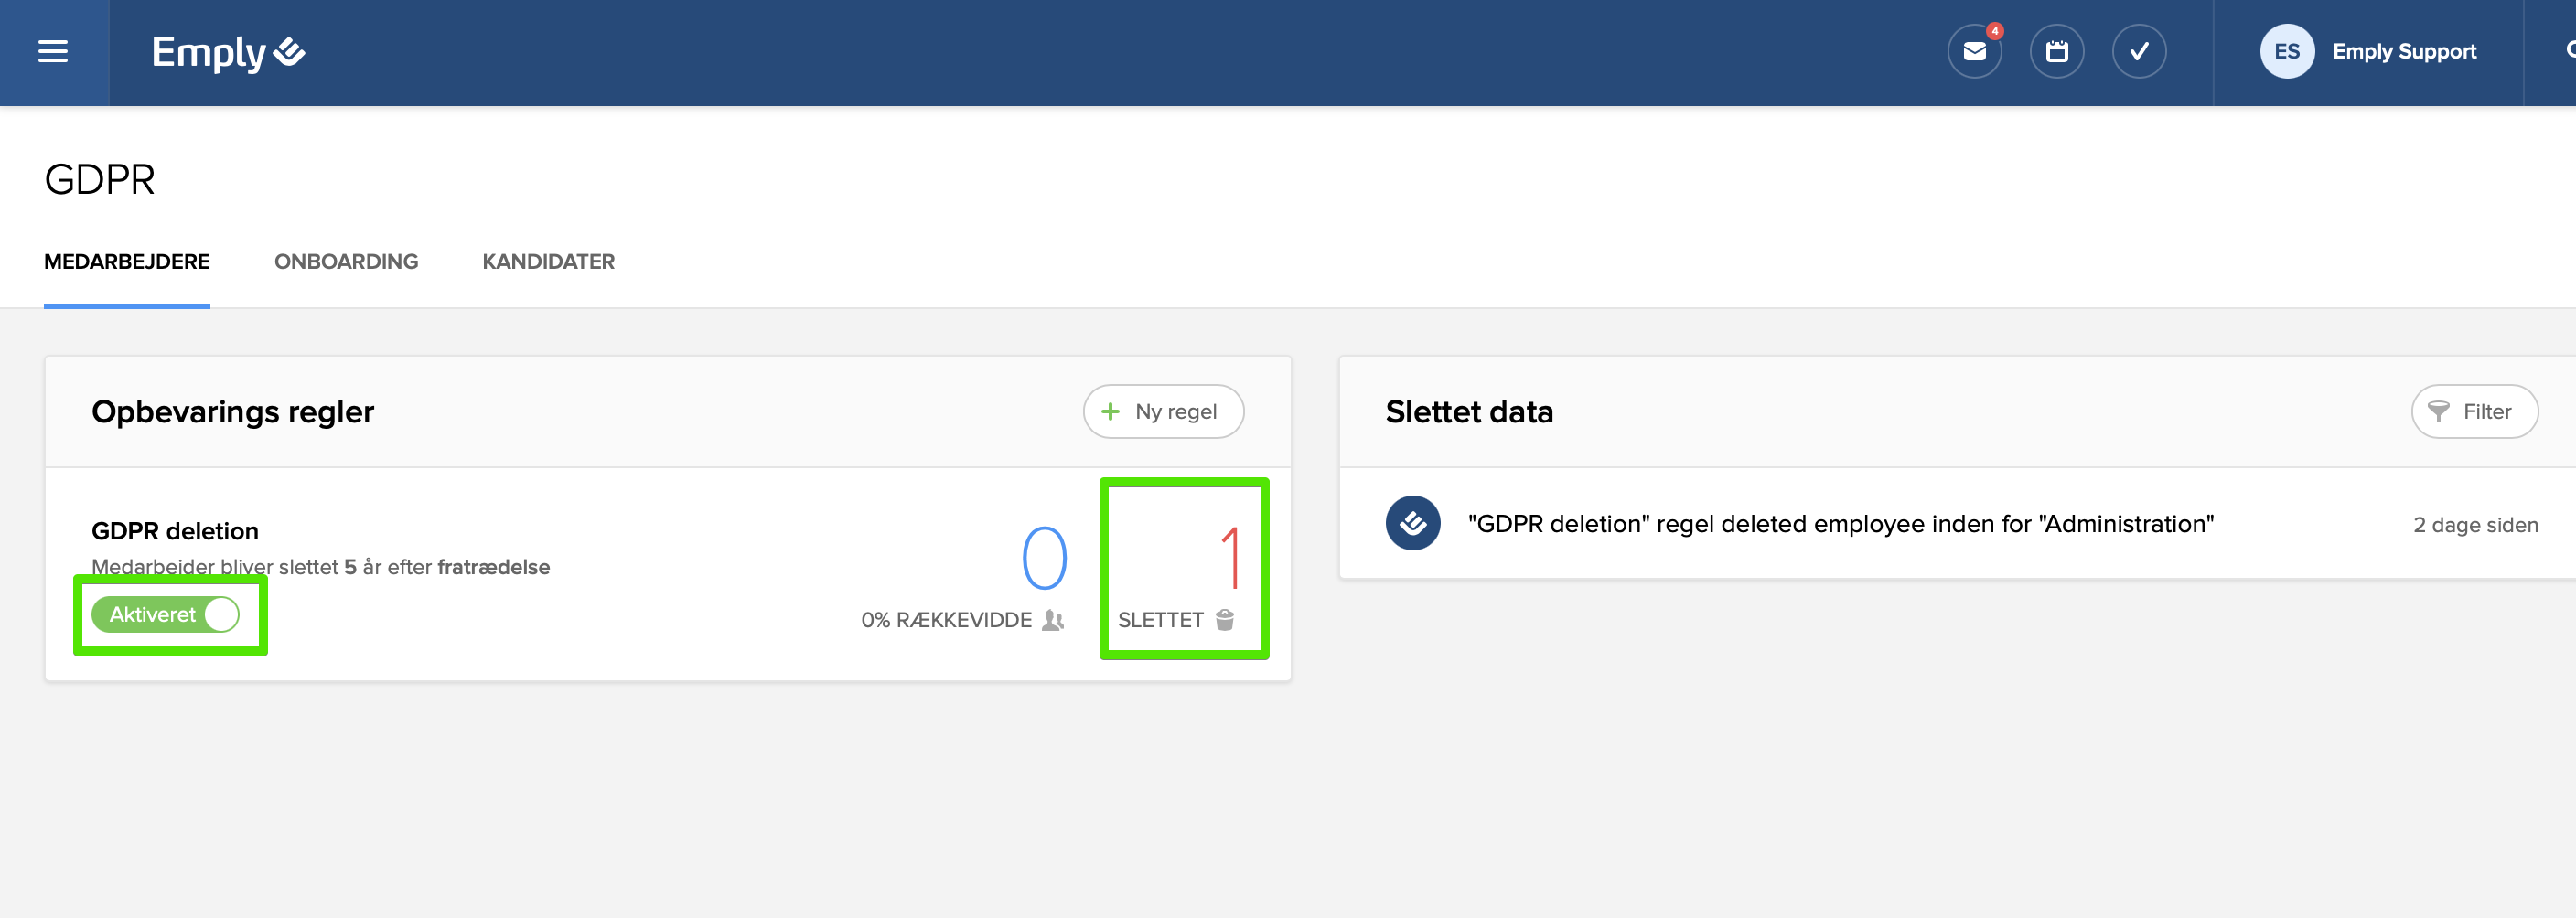
Task: Click the ES user avatar
Action: point(2286,52)
